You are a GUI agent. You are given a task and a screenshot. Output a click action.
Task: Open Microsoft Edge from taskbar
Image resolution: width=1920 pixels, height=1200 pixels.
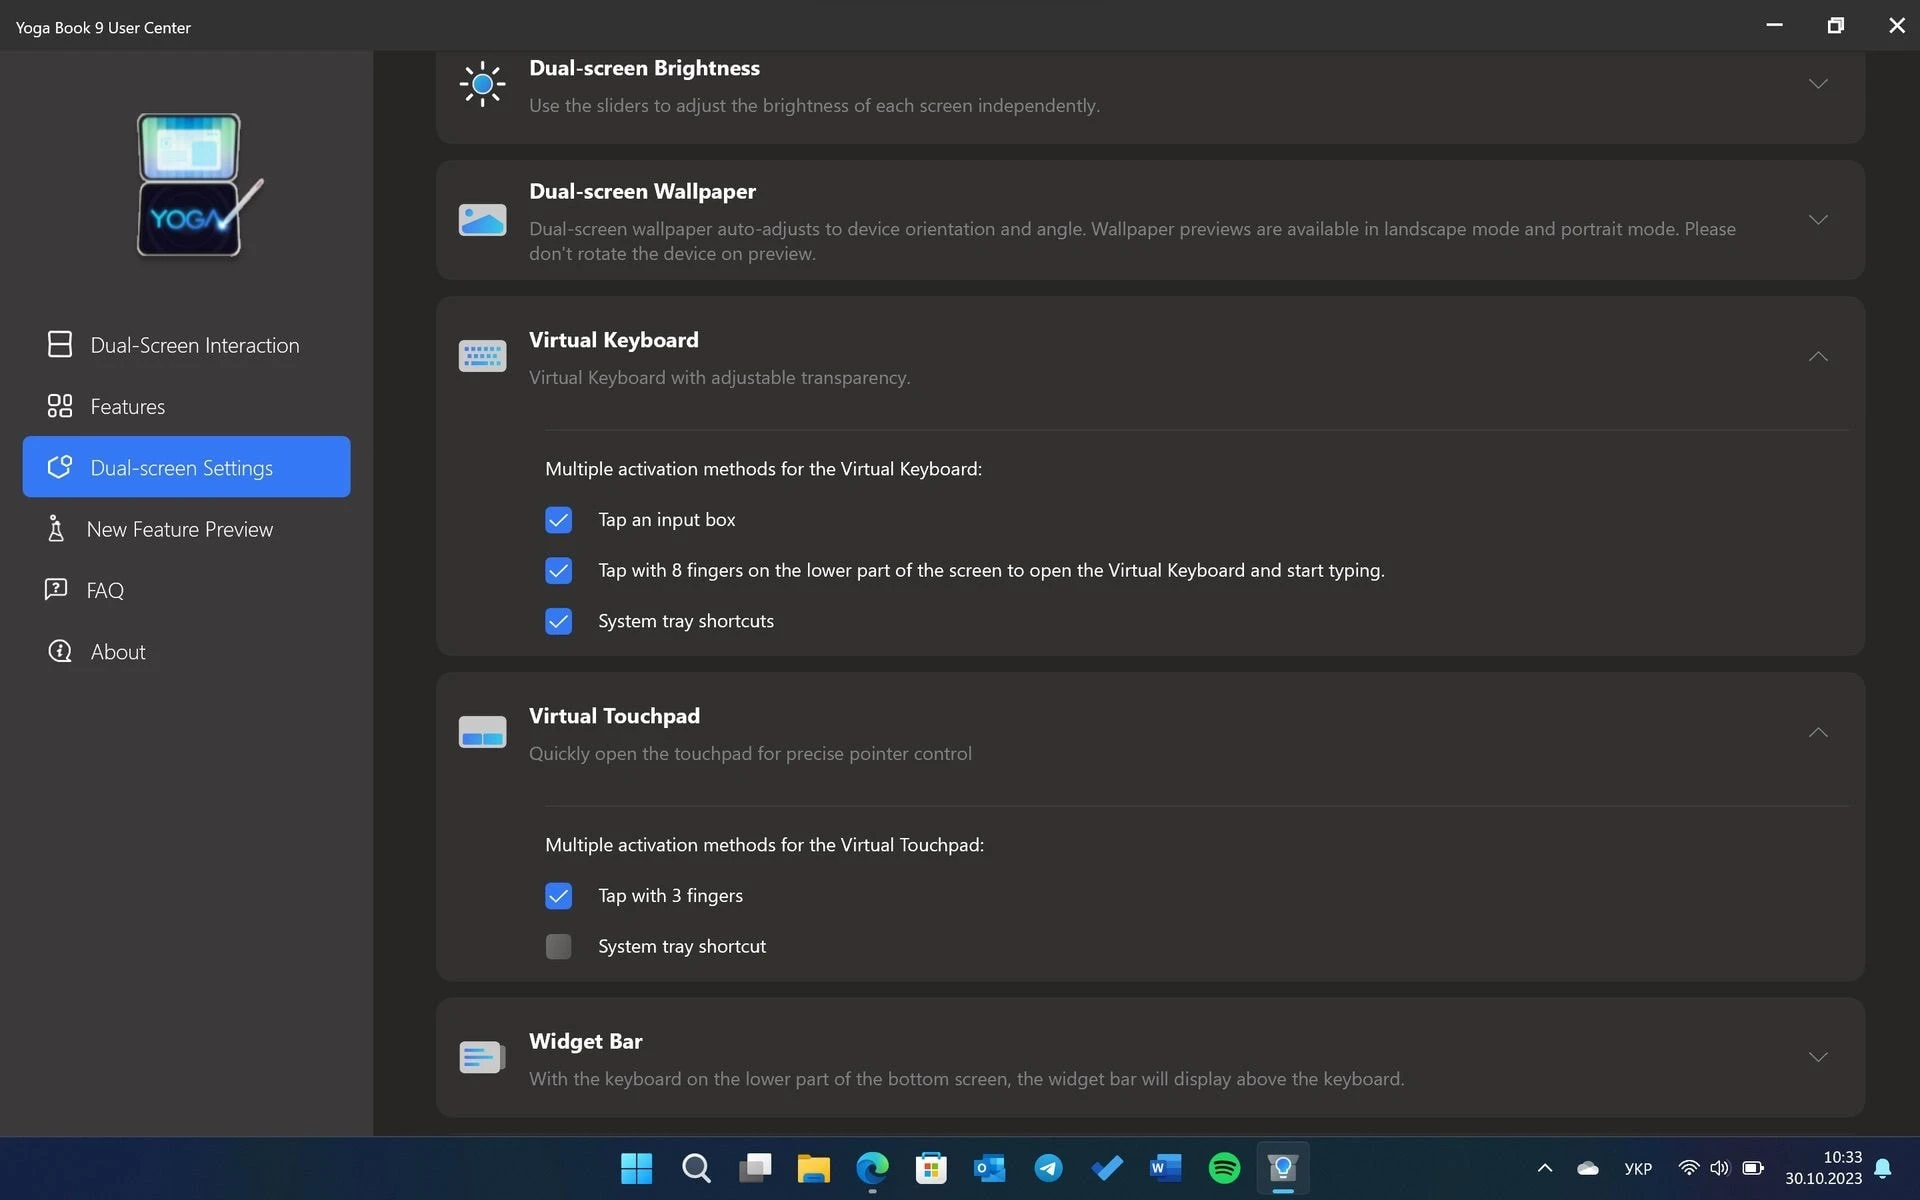tap(872, 1168)
